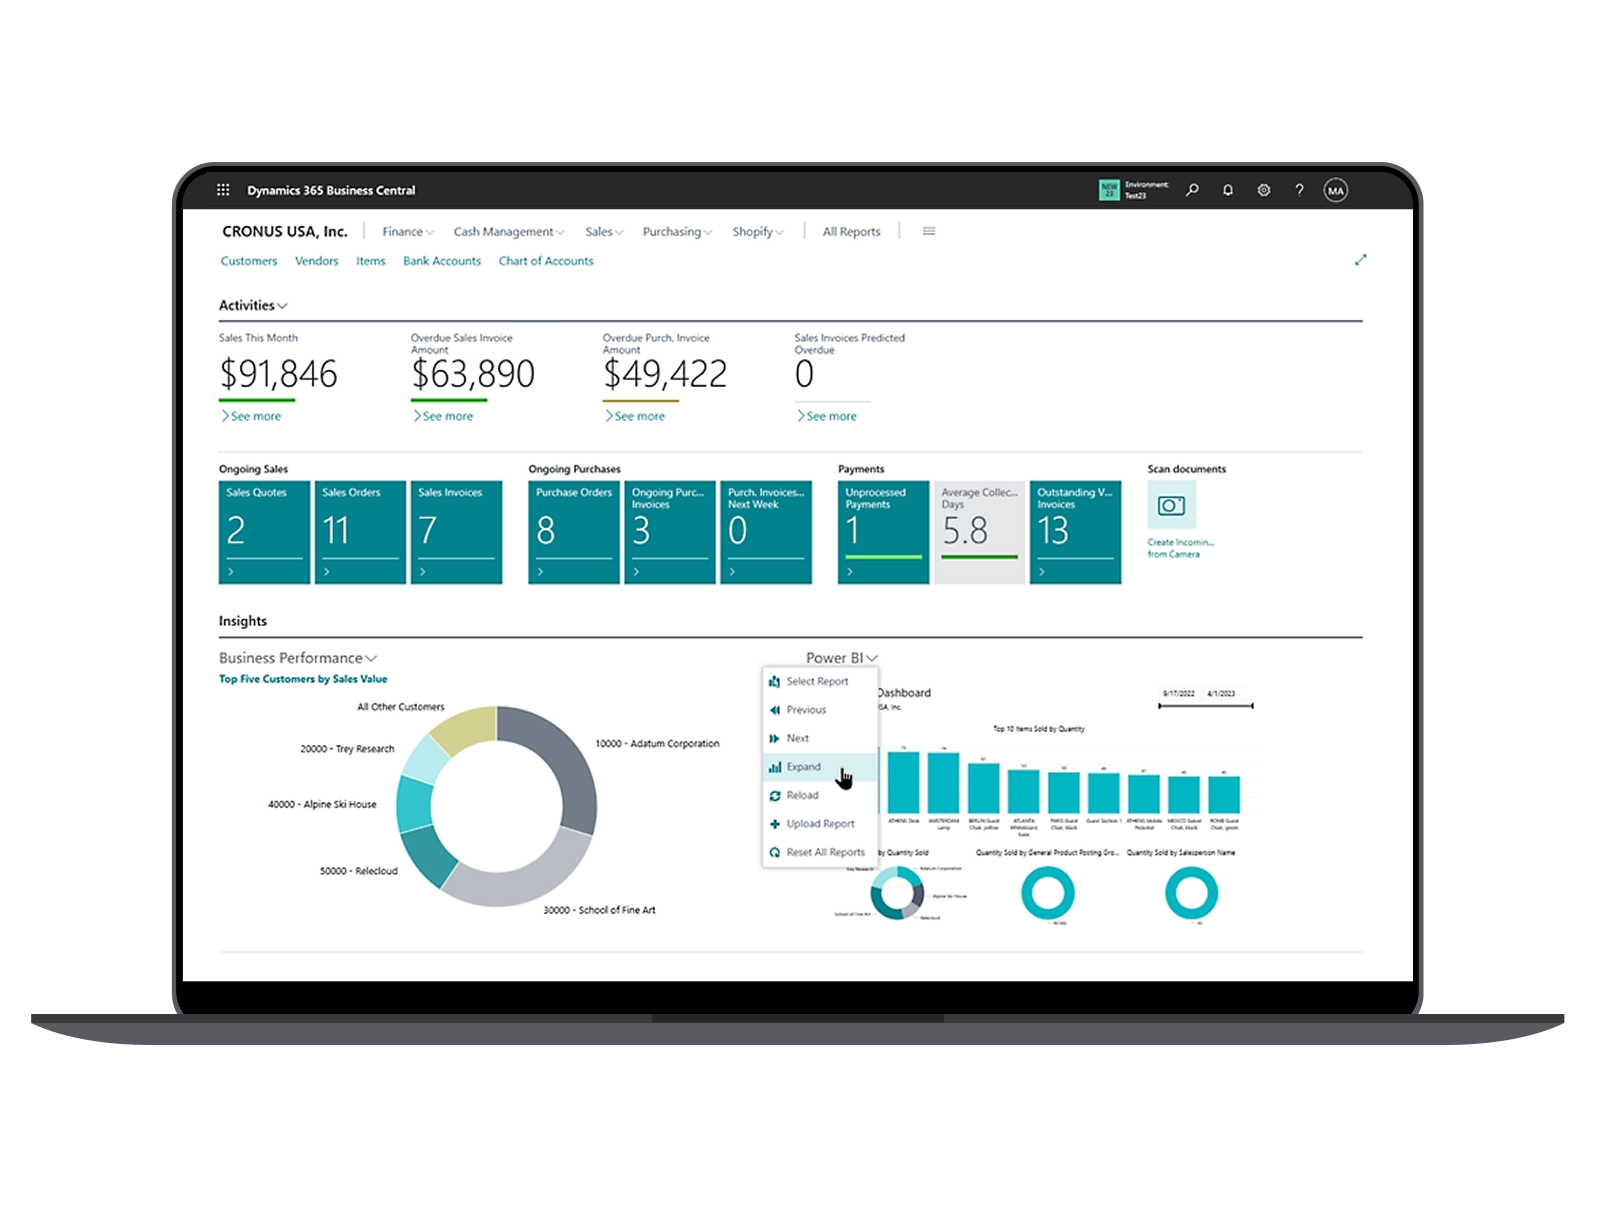Open the Outstanding Vendor Invoices tile

coord(1075,532)
